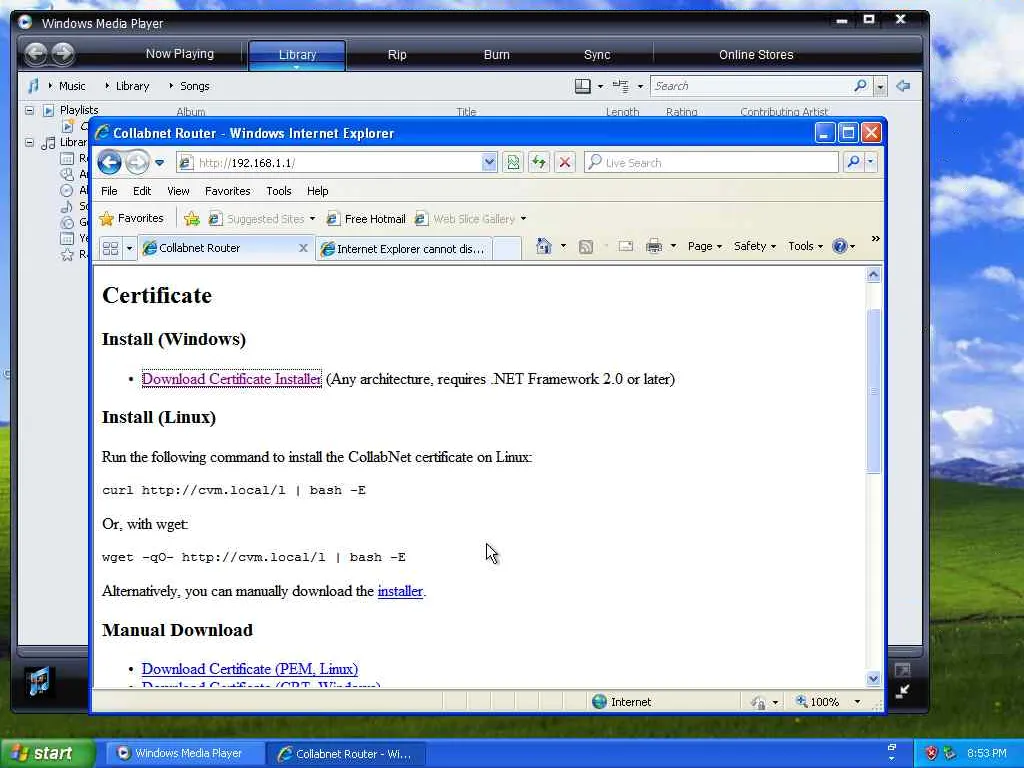The image size is (1024, 768).
Task: Click Download Certificate Installer link
Action: point(231,379)
